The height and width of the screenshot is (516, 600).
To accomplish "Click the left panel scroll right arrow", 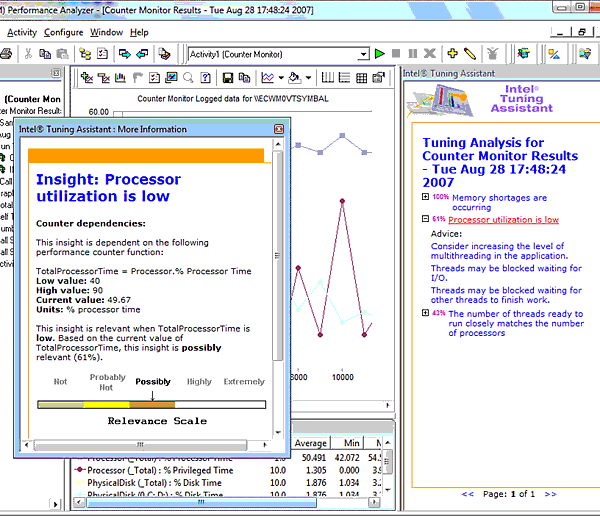I will click(x=55, y=504).
